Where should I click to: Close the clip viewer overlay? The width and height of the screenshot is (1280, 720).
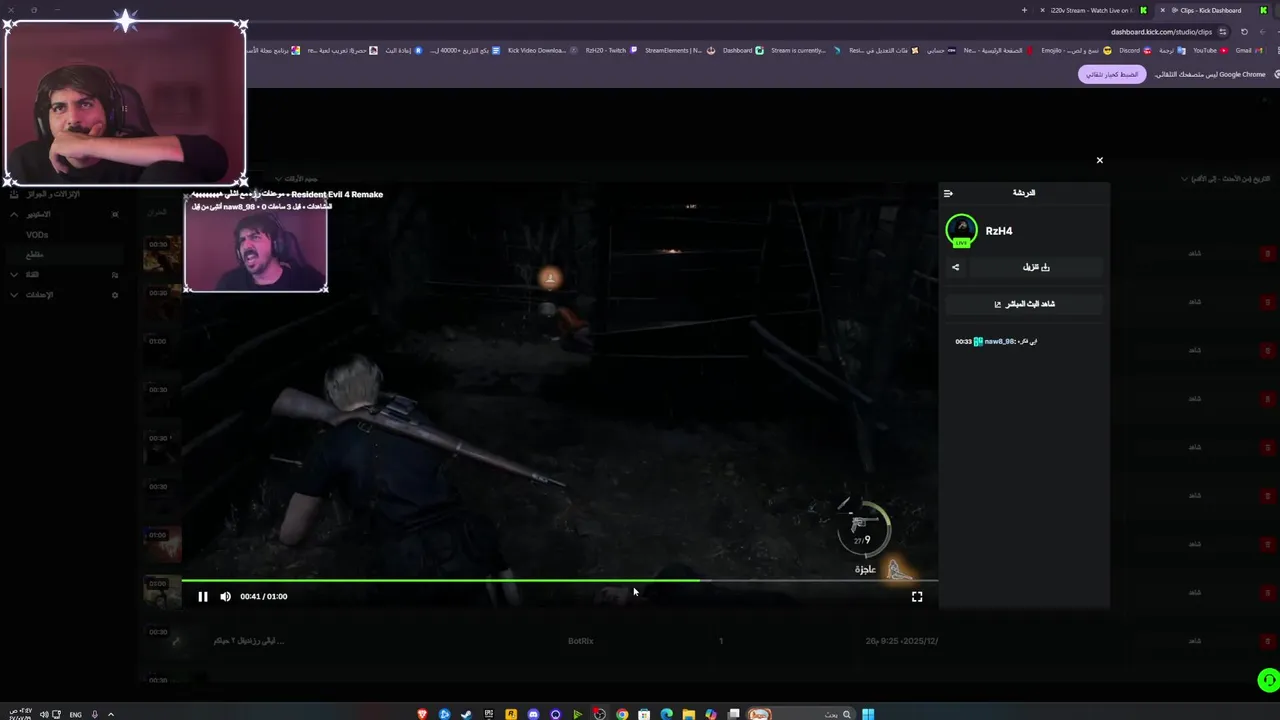(1099, 160)
